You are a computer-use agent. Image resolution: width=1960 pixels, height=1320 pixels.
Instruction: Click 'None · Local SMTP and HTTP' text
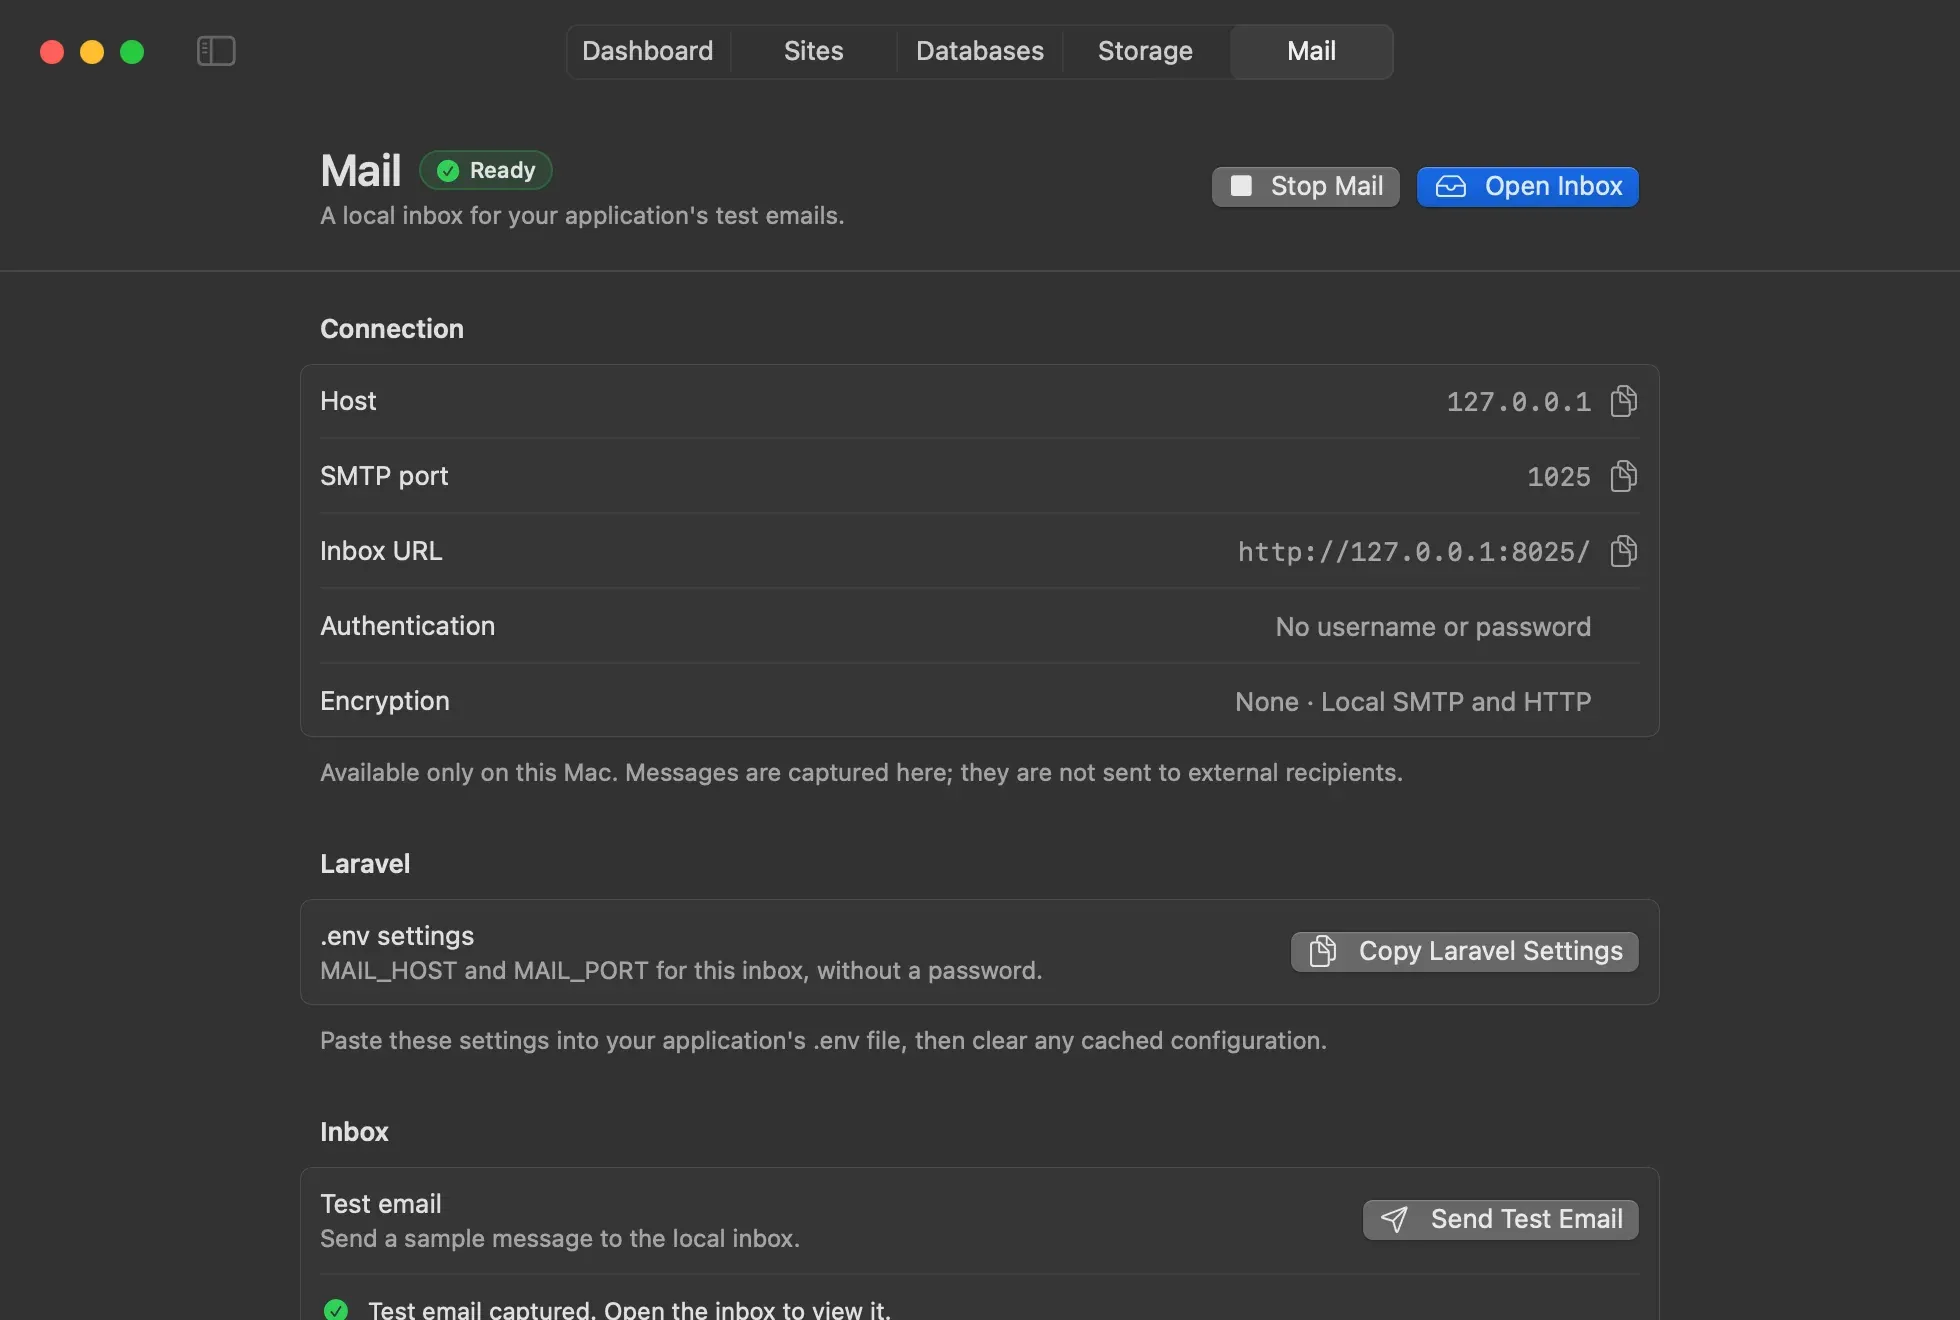click(1412, 702)
